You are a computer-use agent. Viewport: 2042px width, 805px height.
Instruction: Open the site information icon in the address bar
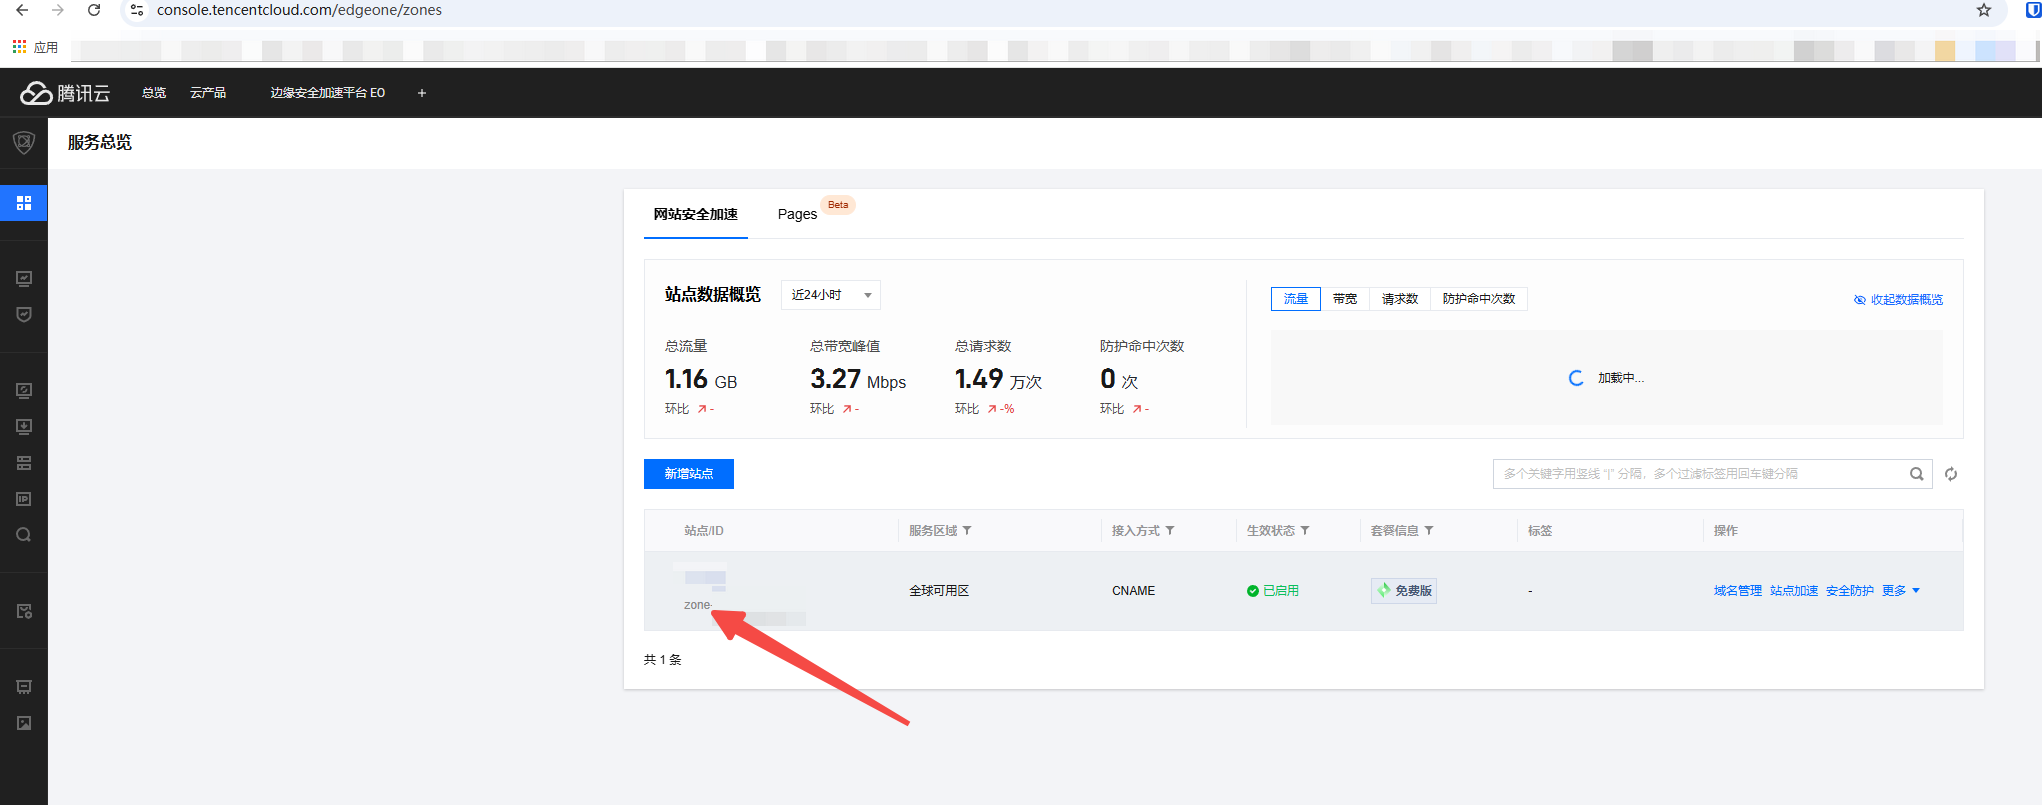137,10
